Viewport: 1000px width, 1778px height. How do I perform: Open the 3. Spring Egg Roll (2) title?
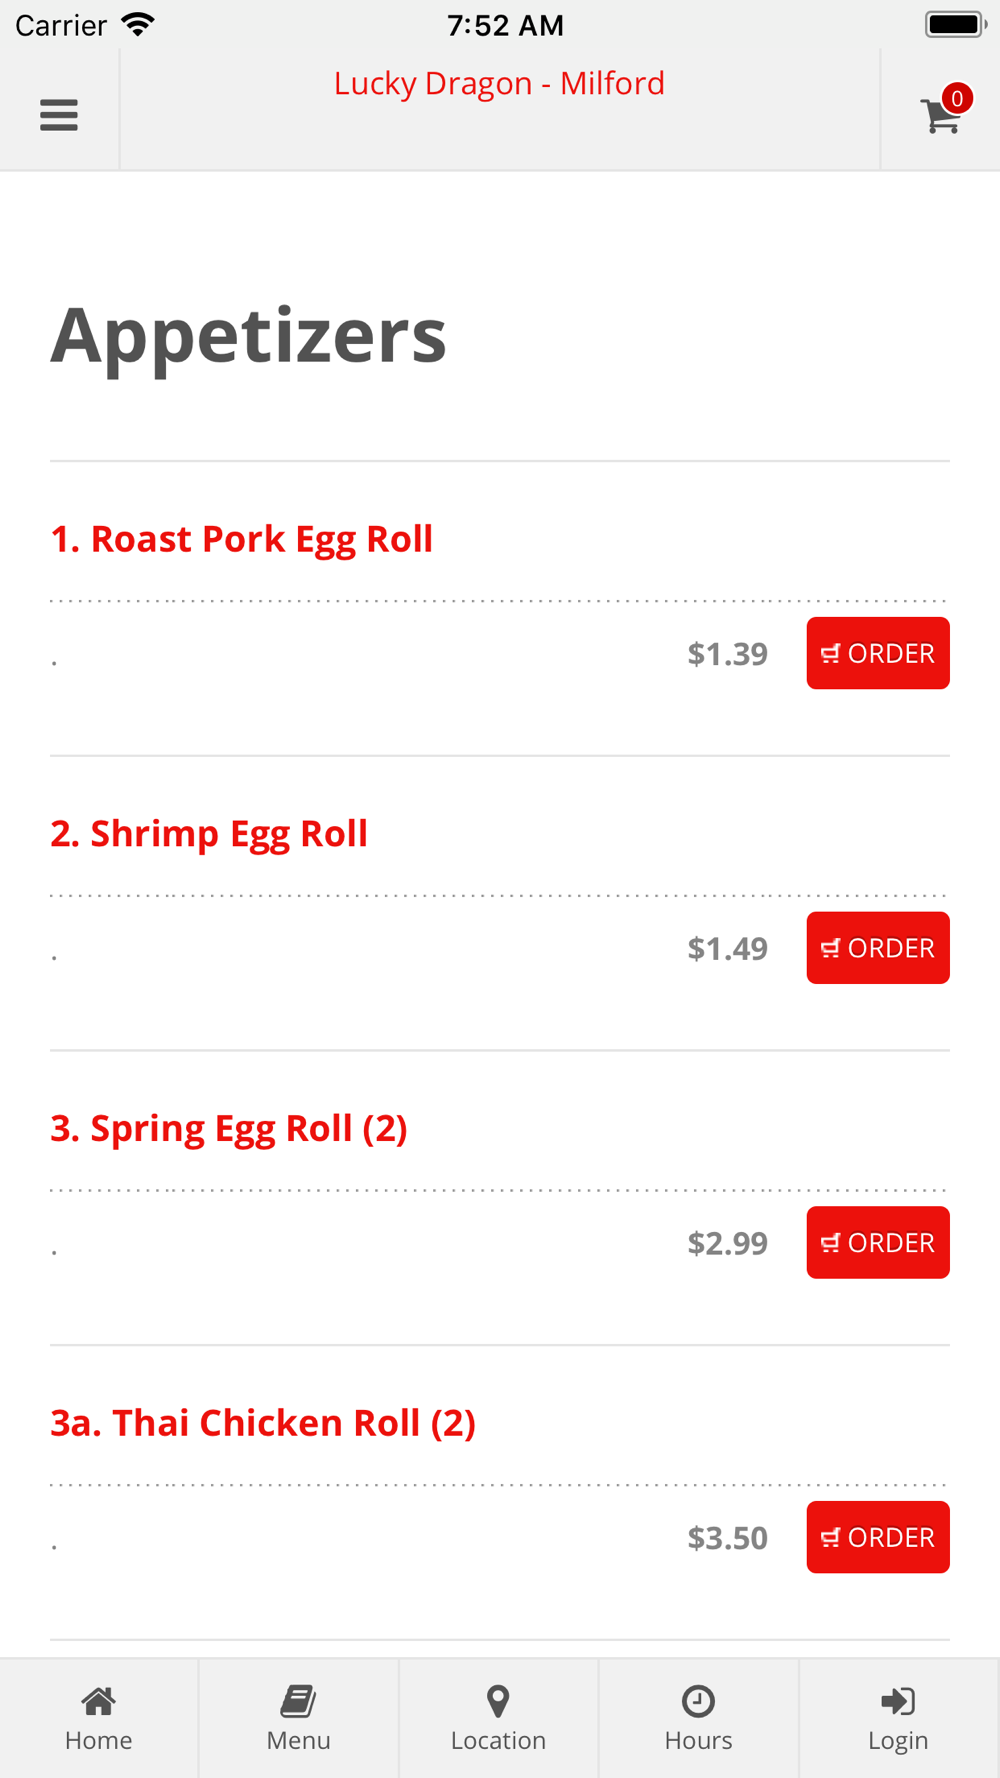coord(229,1129)
